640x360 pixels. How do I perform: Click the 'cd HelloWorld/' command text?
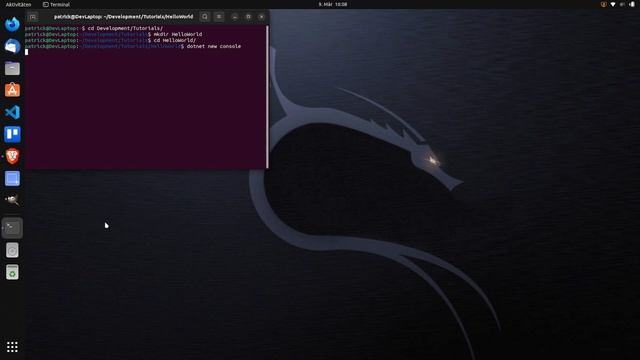[175, 40]
